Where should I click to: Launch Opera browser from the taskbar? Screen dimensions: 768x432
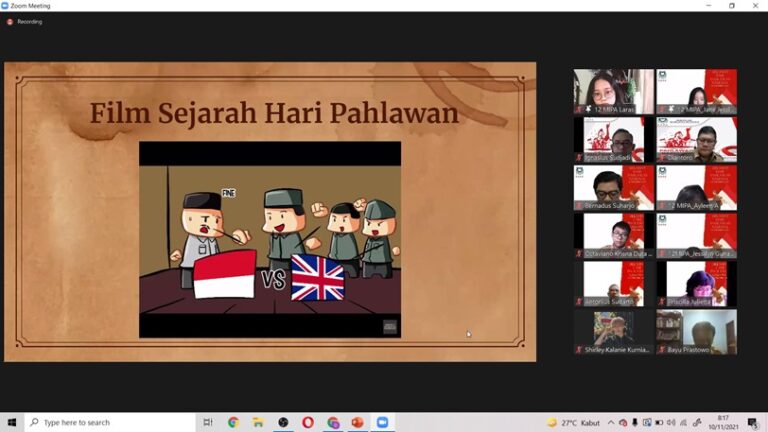point(308,422)
